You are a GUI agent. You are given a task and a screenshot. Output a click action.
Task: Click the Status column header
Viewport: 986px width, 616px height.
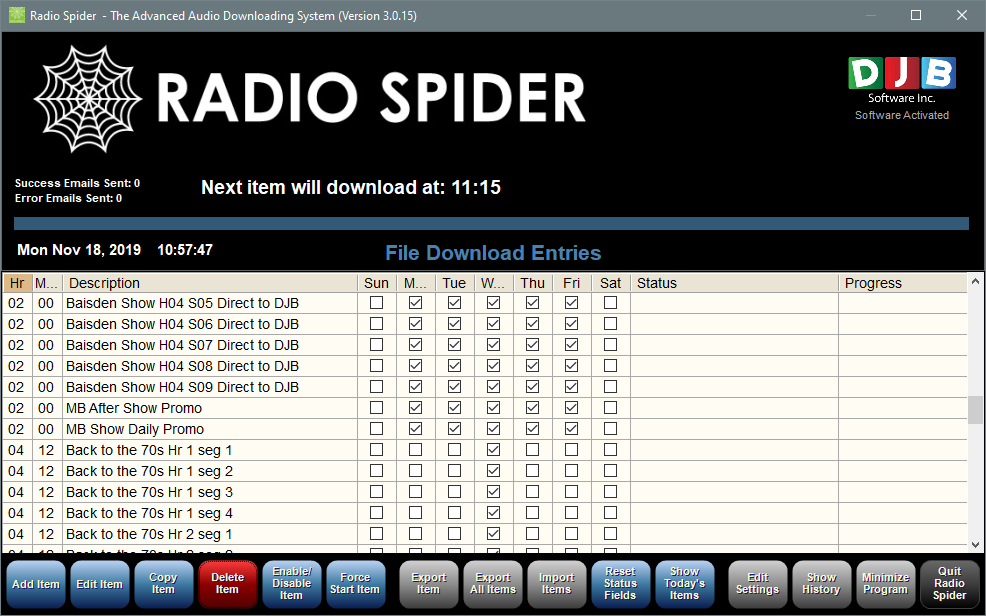734,283
